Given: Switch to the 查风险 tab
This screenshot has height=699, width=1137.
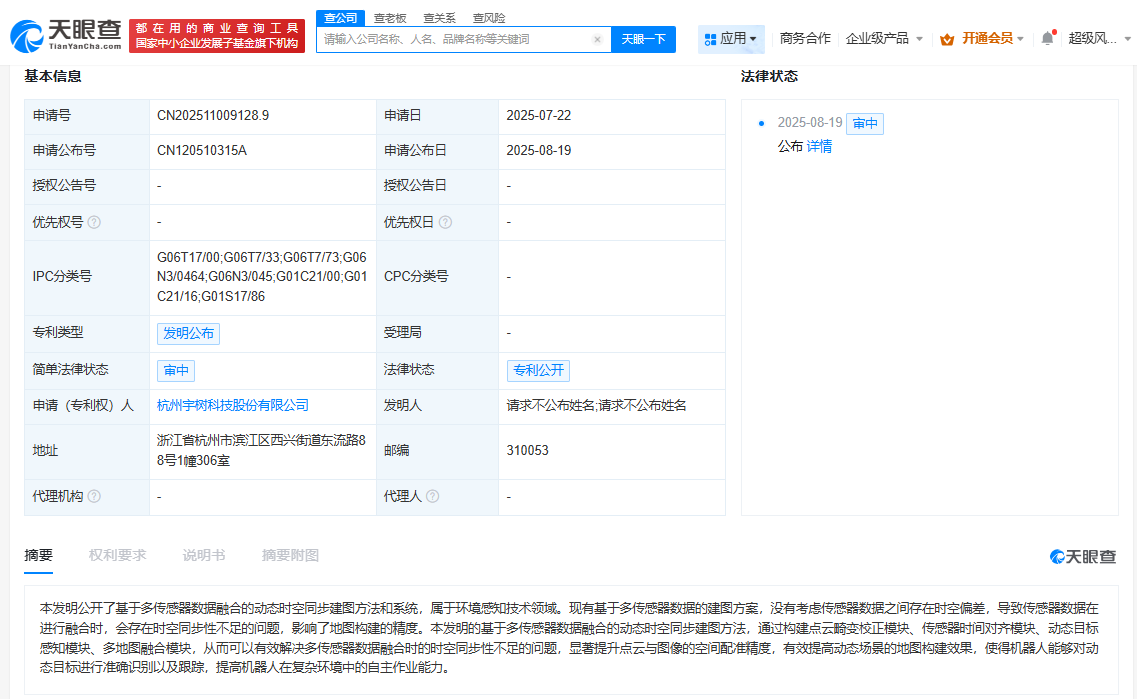Looking at the screenshot, I should (489, 17).
